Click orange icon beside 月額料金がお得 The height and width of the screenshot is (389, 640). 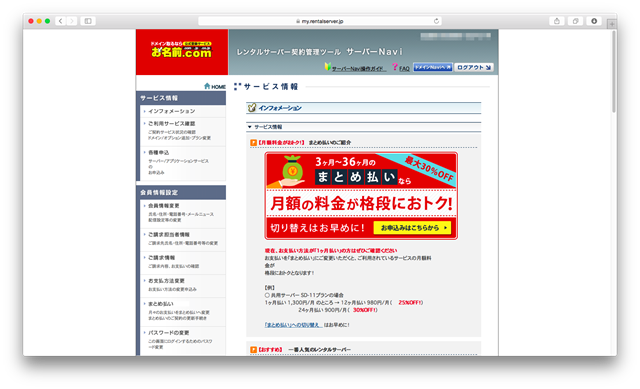[x=253, y=142]
